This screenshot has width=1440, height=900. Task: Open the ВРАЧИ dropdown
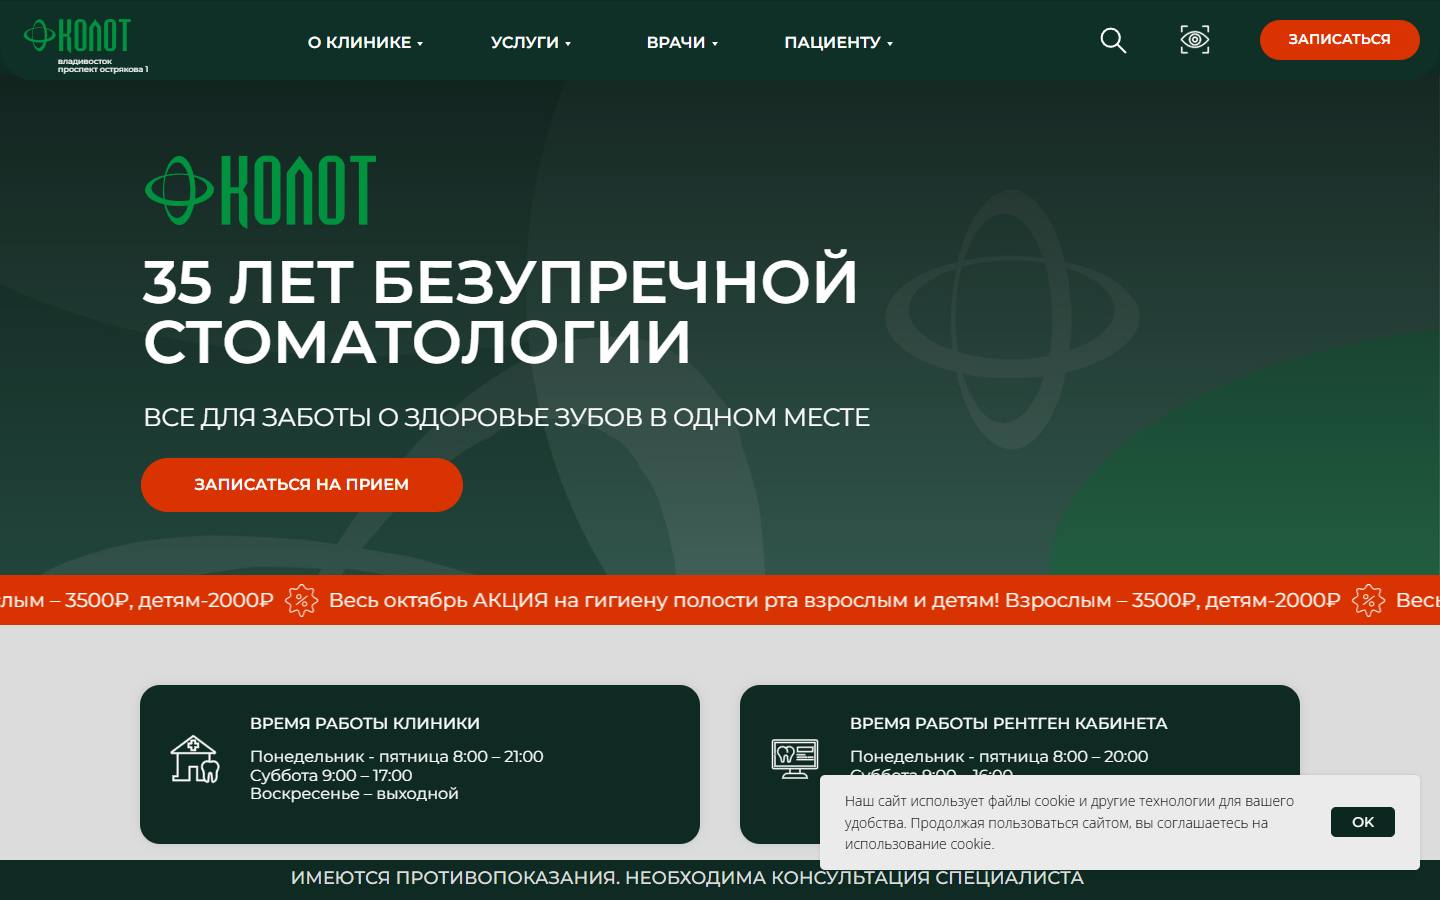click(682, 42)
